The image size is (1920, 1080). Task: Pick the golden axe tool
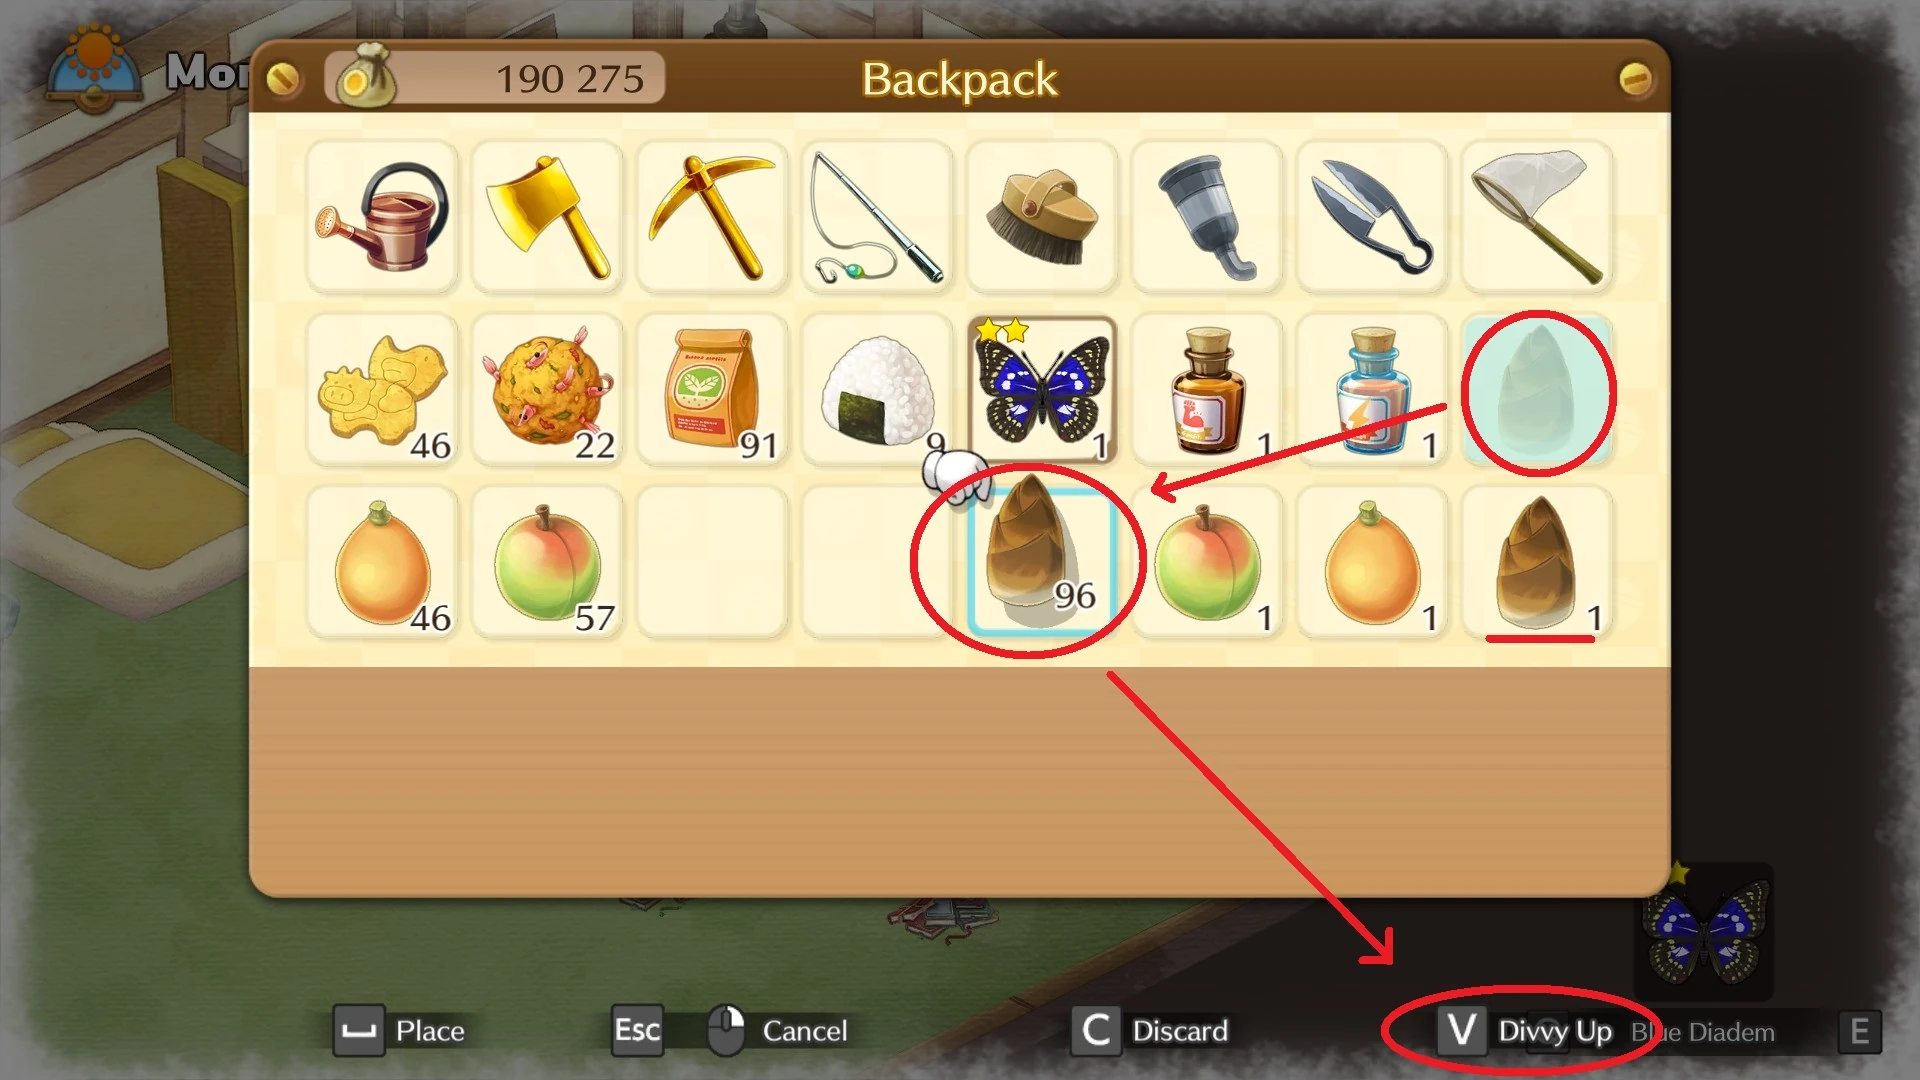(547, 217)
